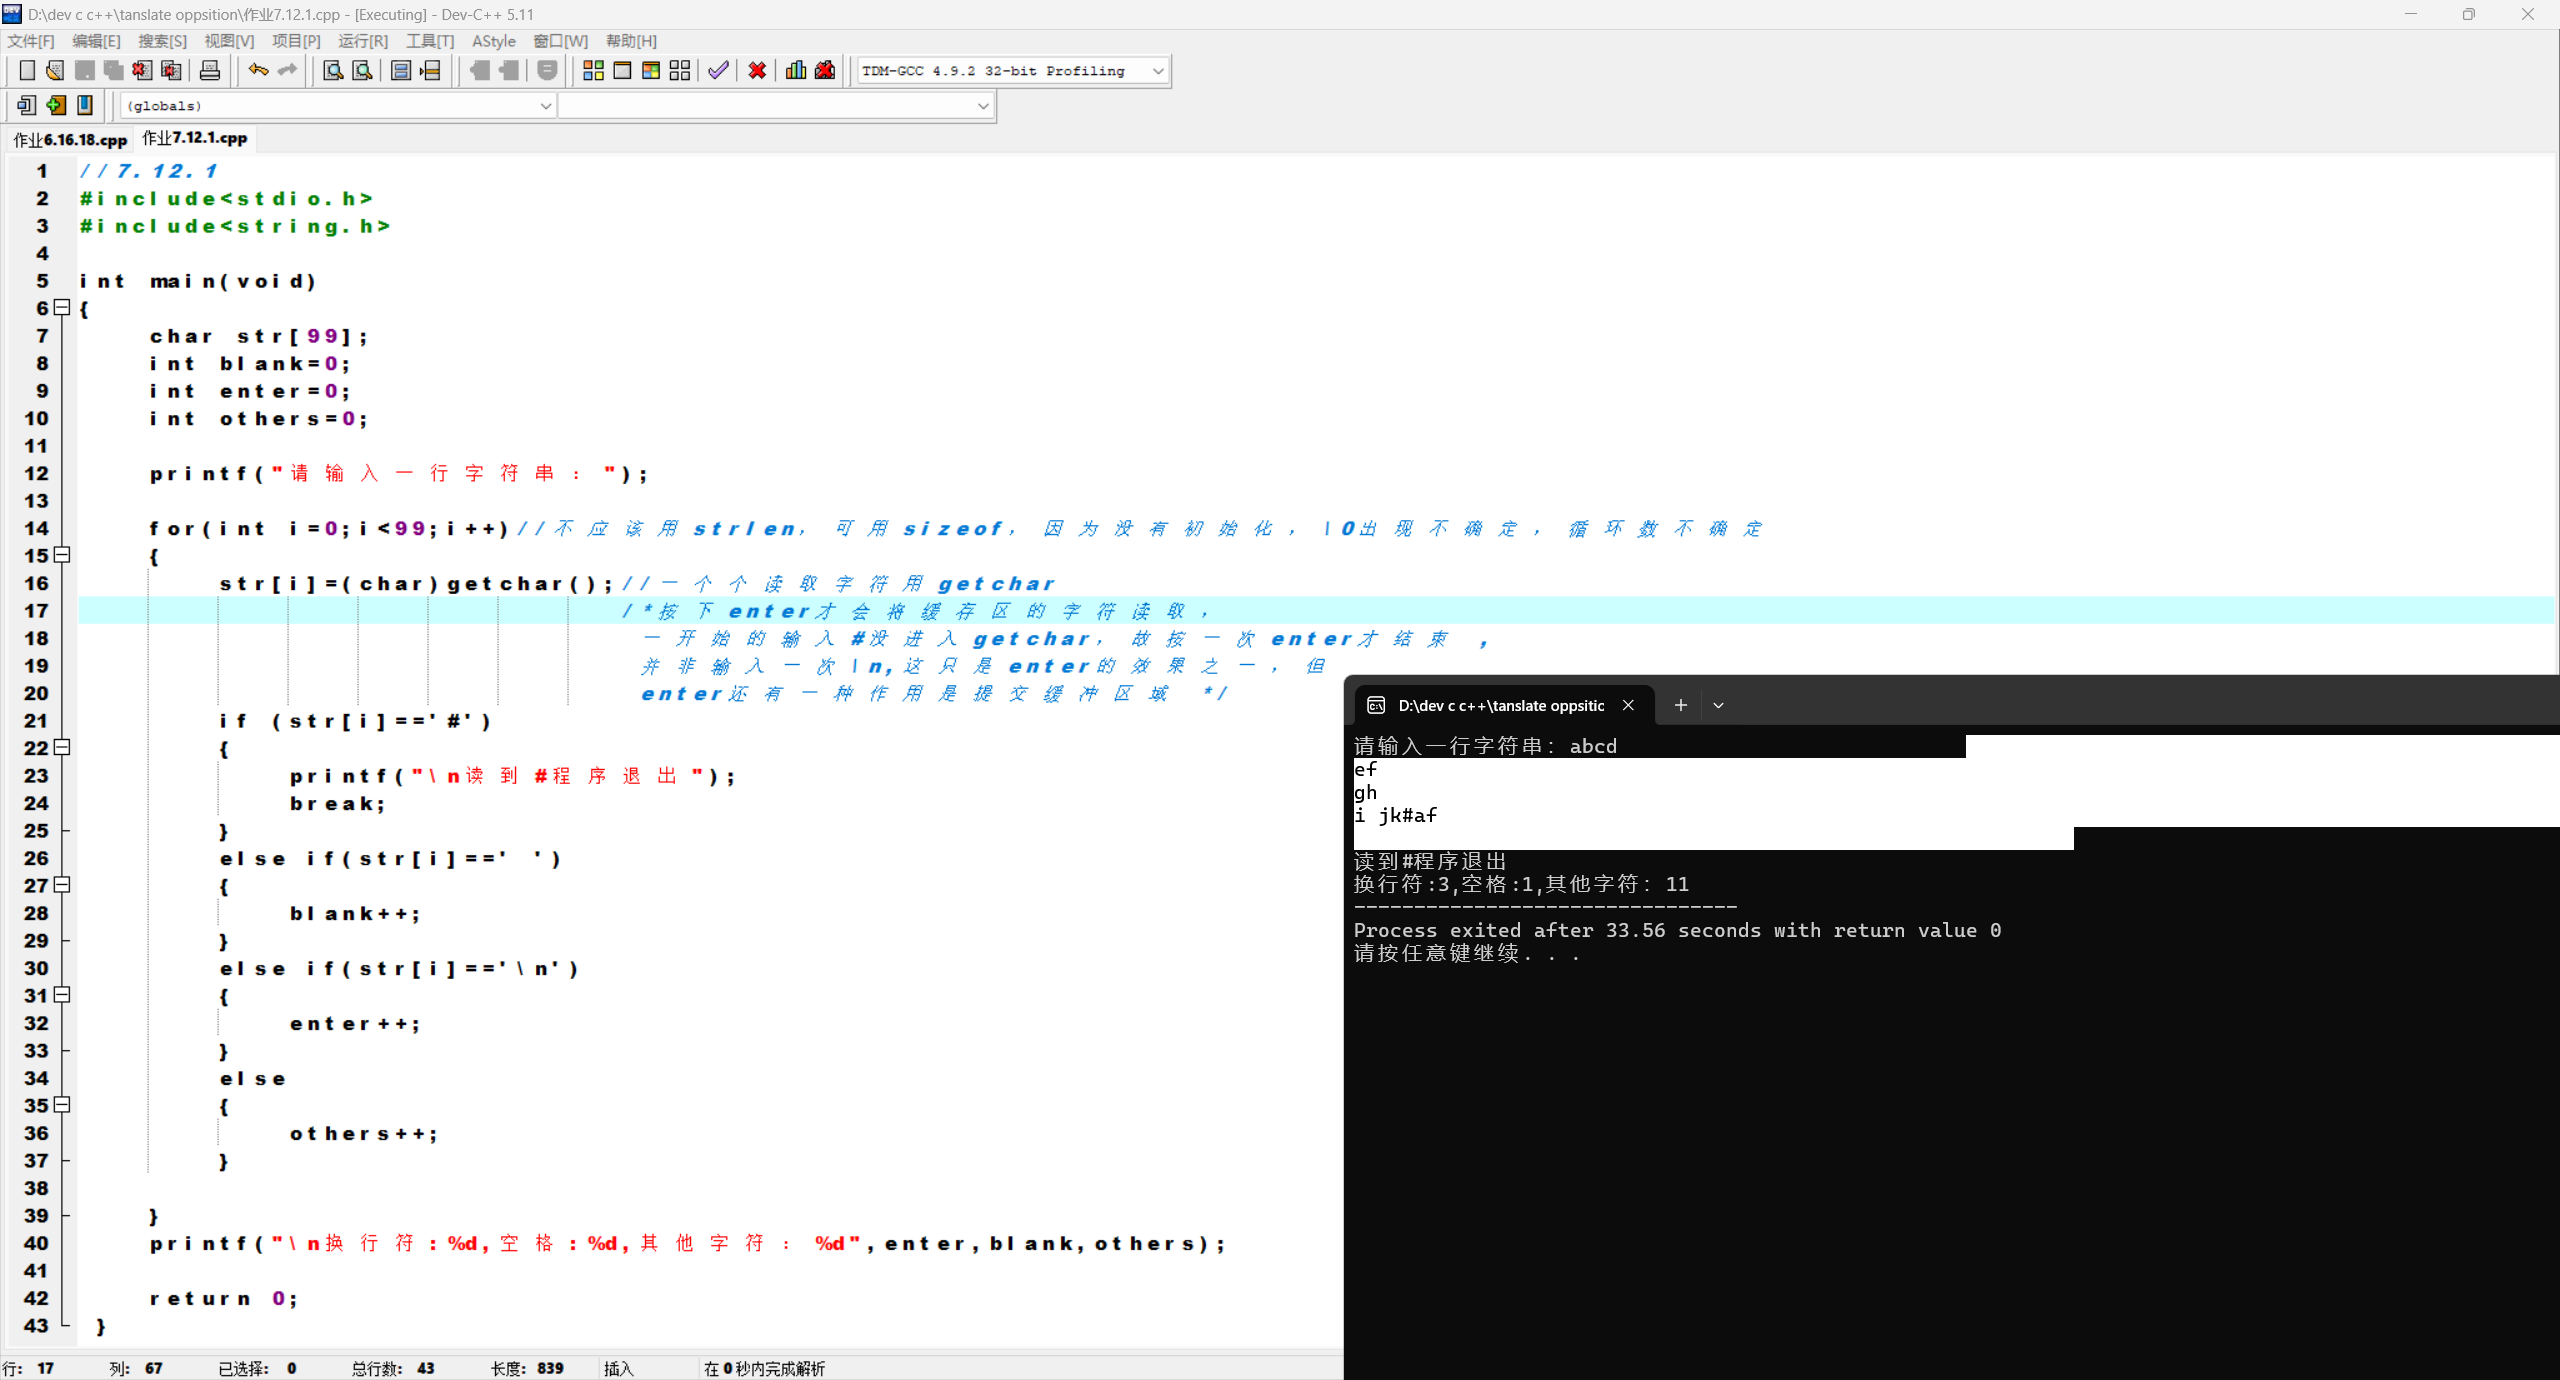Click the Syntax check checkmark icon
Viewport: 2560px width, 1380px height.
[x=718, y=70]
